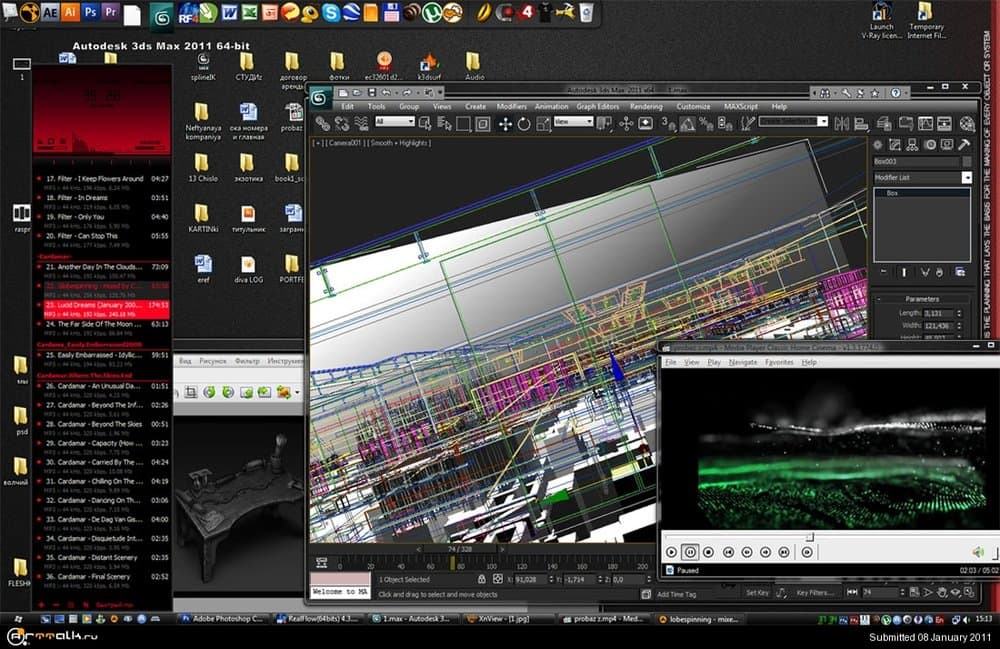Collapse the Parameters rollout
The image size is (1000, 649).
point(921,298)
